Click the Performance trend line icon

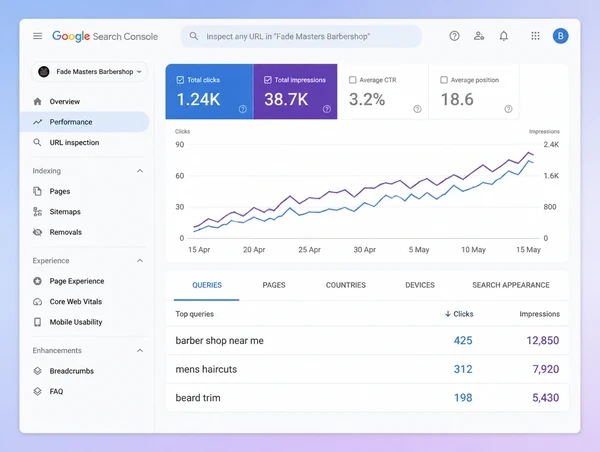38,122
